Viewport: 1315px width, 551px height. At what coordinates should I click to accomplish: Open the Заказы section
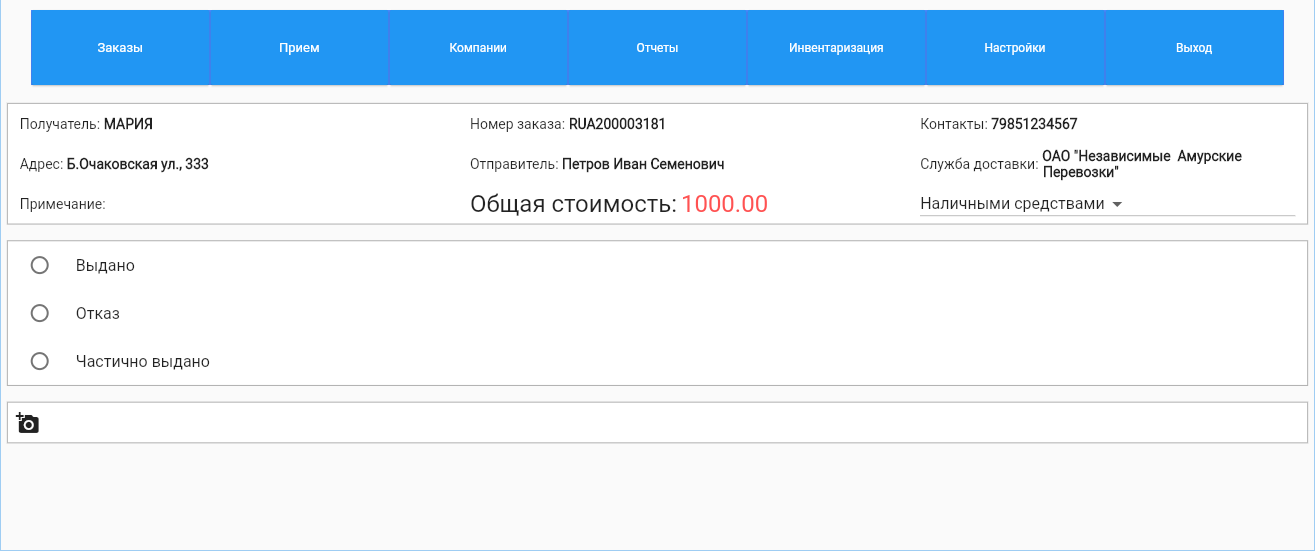pyautogui.click(x=120, y=47)
